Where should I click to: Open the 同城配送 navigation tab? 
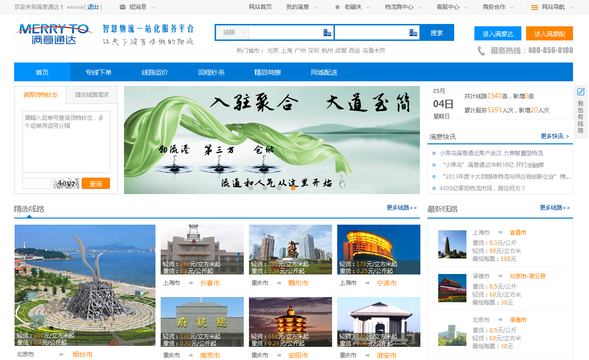pos(324,72)
